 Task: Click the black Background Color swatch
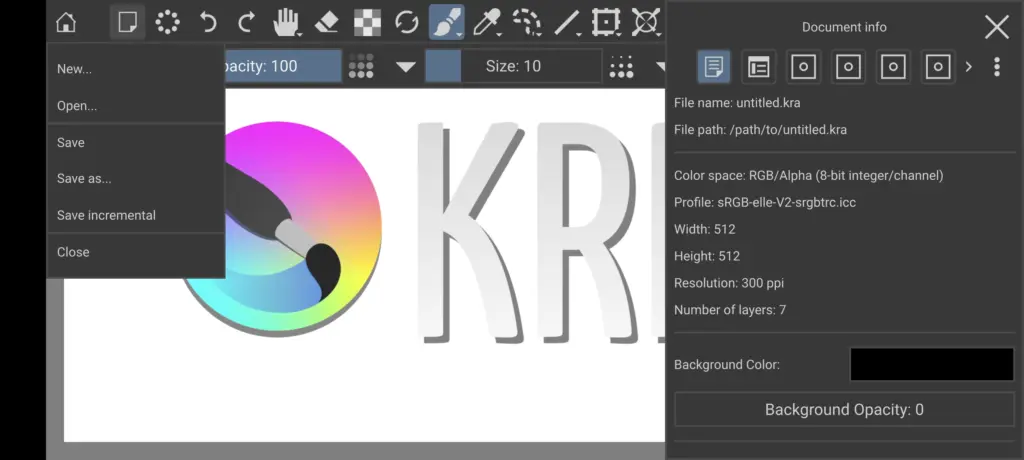click(x=931, y=364)
